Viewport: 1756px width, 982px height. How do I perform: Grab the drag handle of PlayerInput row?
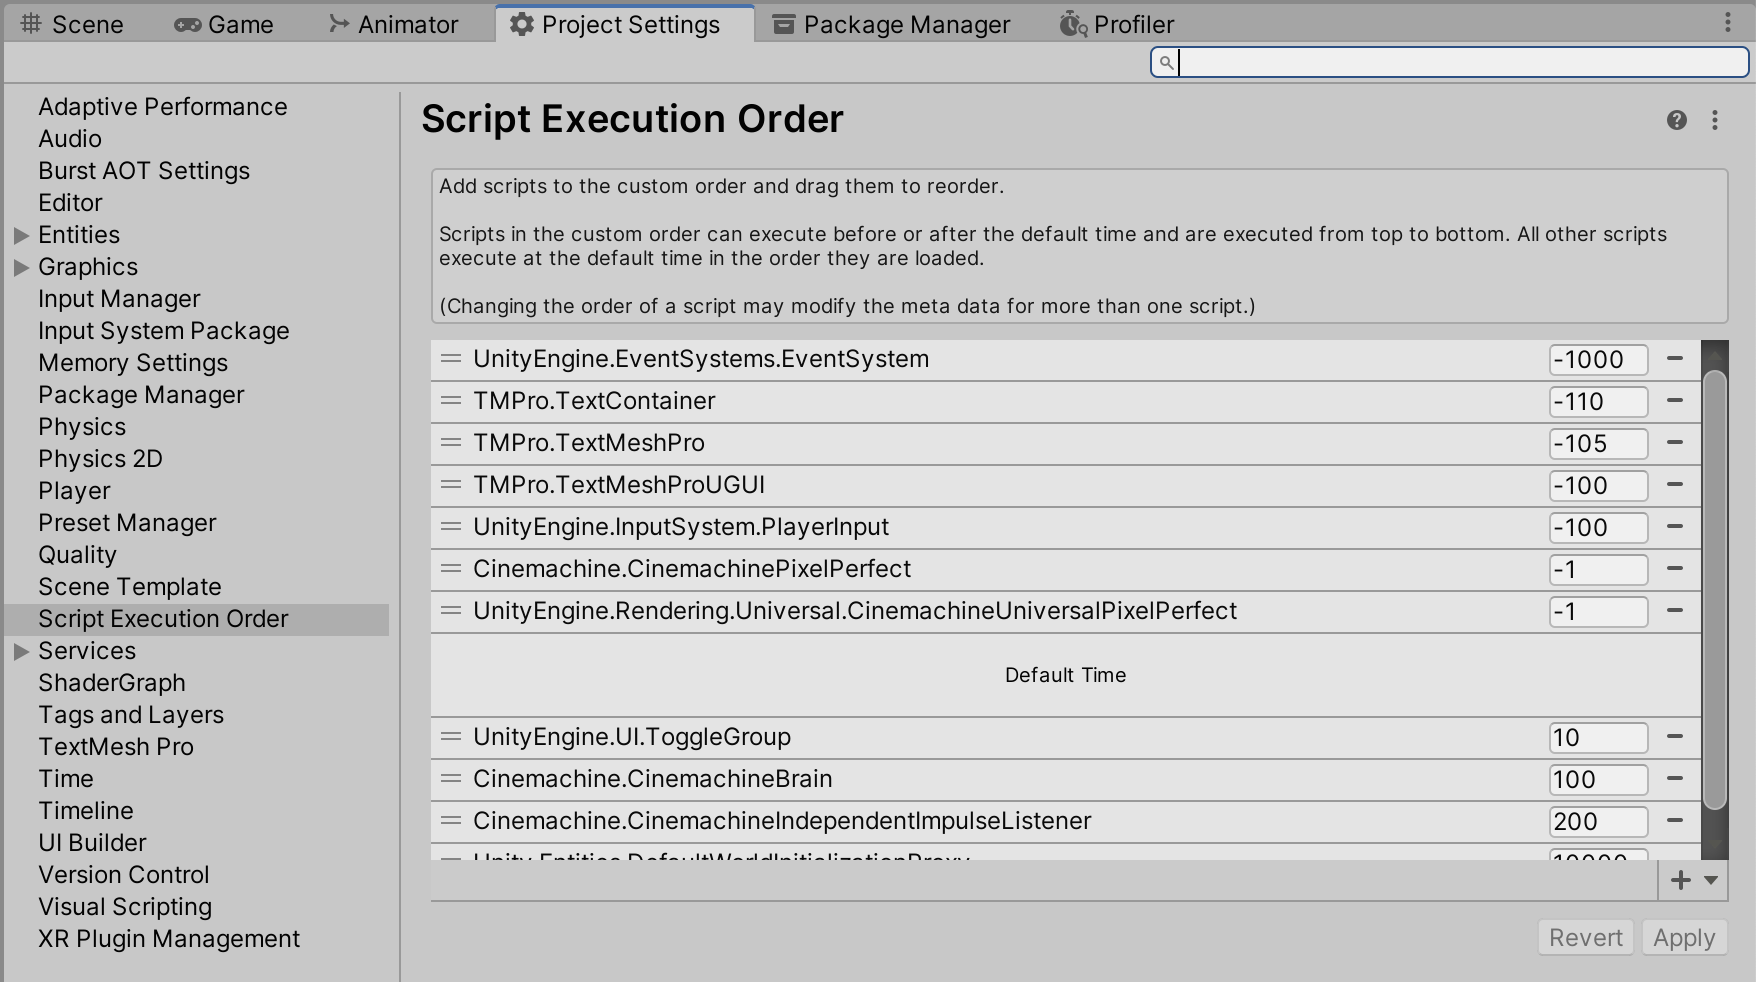(451, 526)
